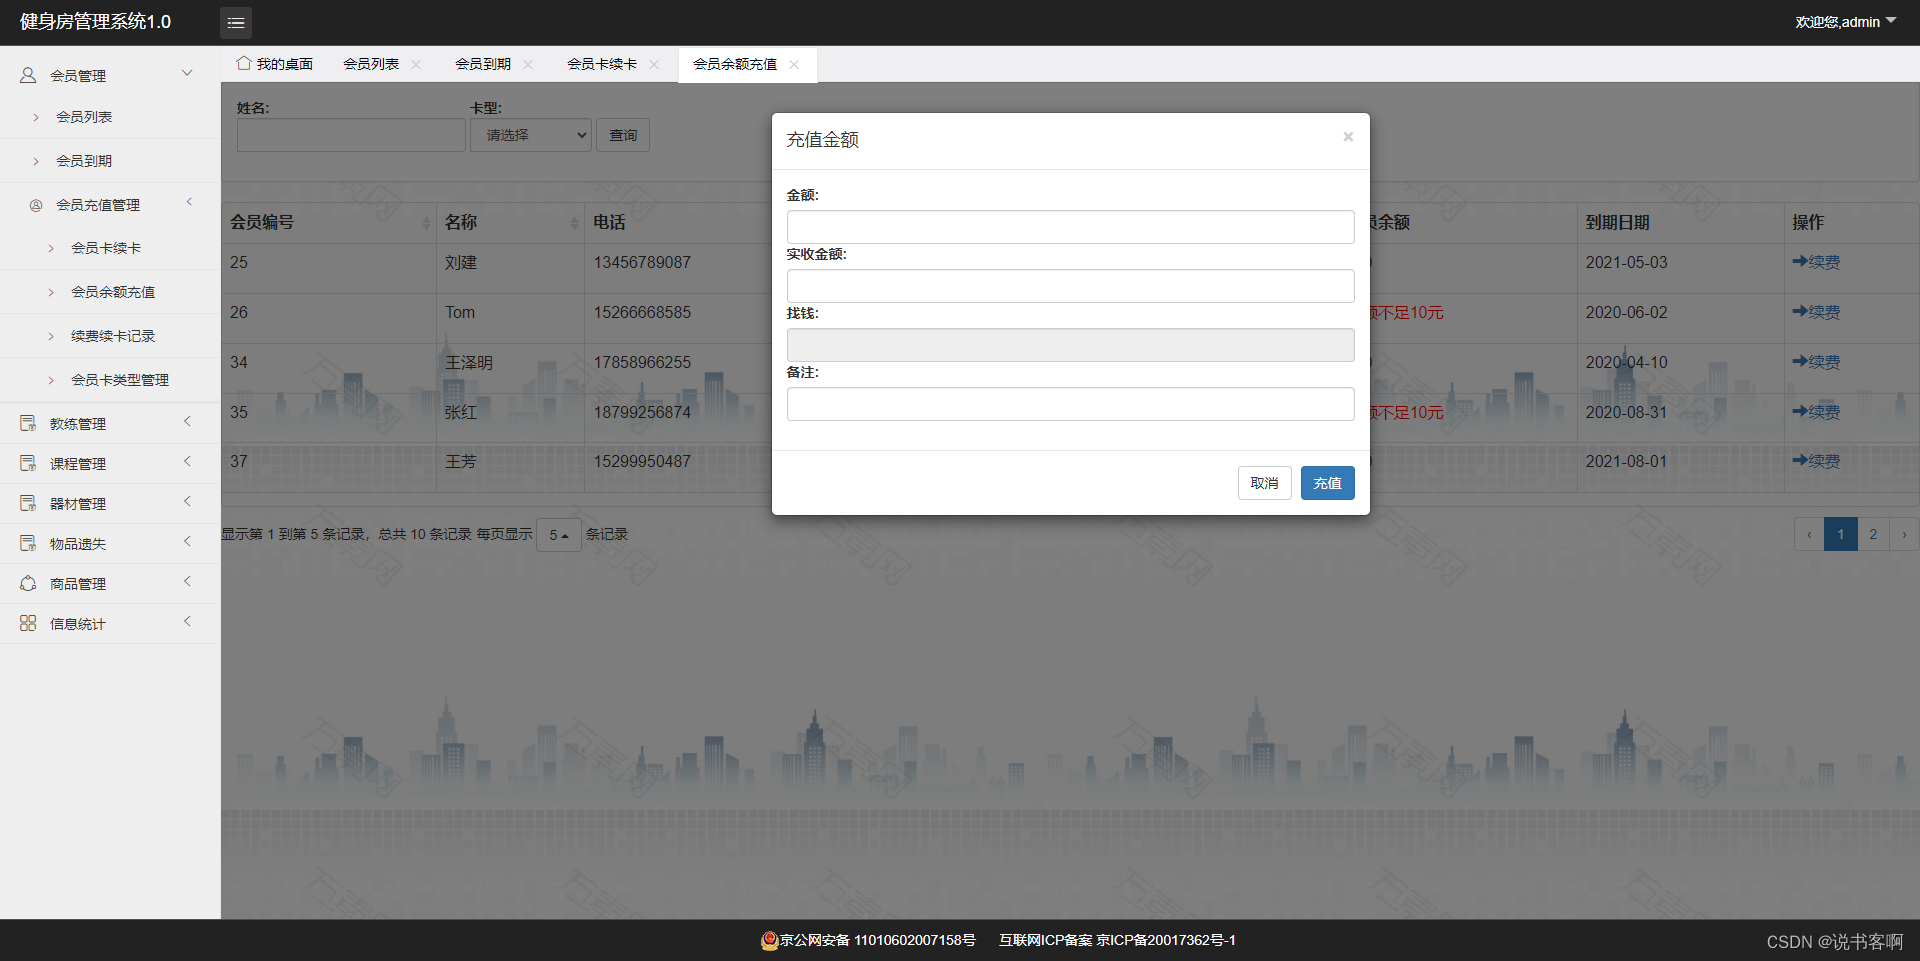This screenshot has height=961, width=1920.
Task: Click the 取消 button in dialog
Action: point(1265,483)
